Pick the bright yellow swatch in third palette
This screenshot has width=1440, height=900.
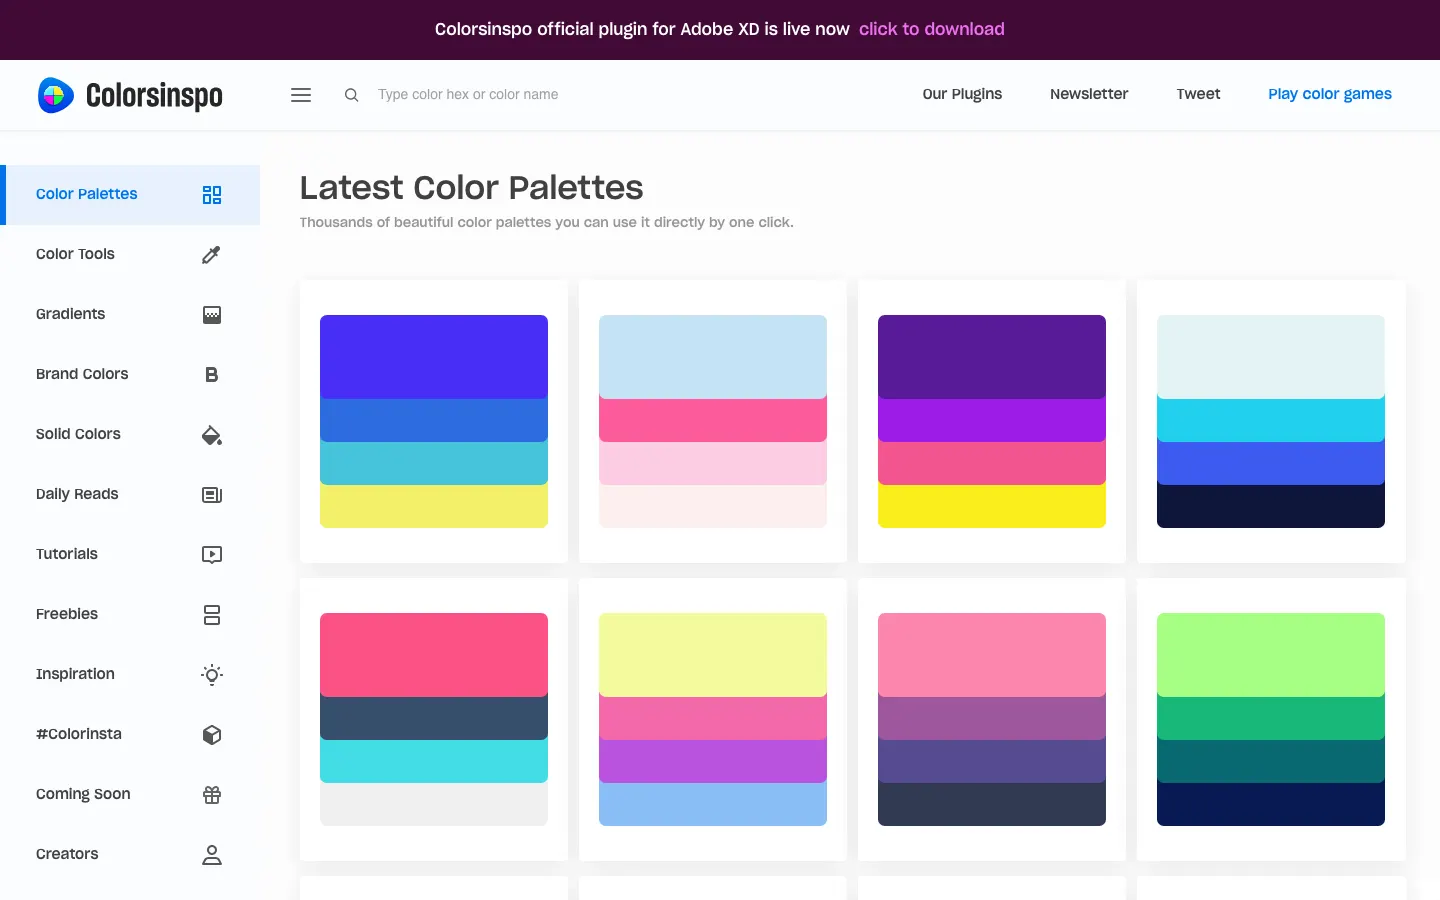click(x=991, y=506)
